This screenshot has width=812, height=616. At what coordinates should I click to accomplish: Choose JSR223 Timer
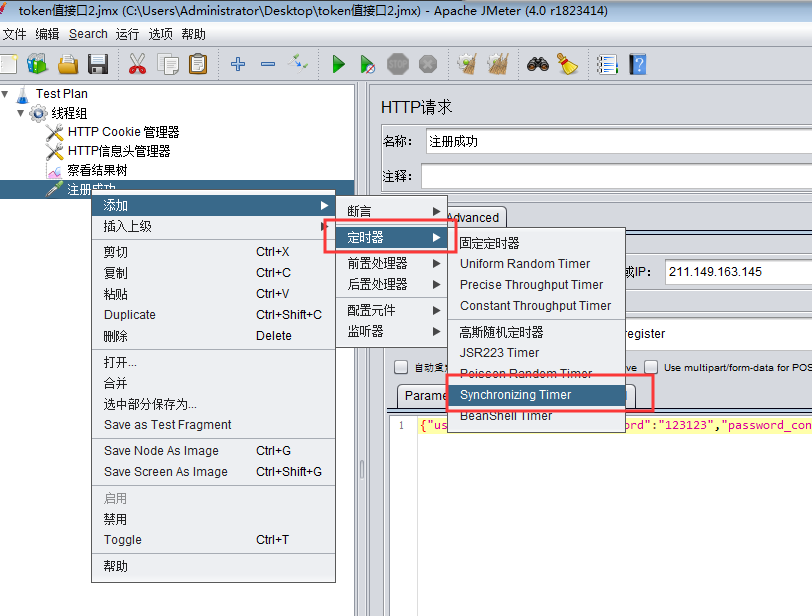536,353
